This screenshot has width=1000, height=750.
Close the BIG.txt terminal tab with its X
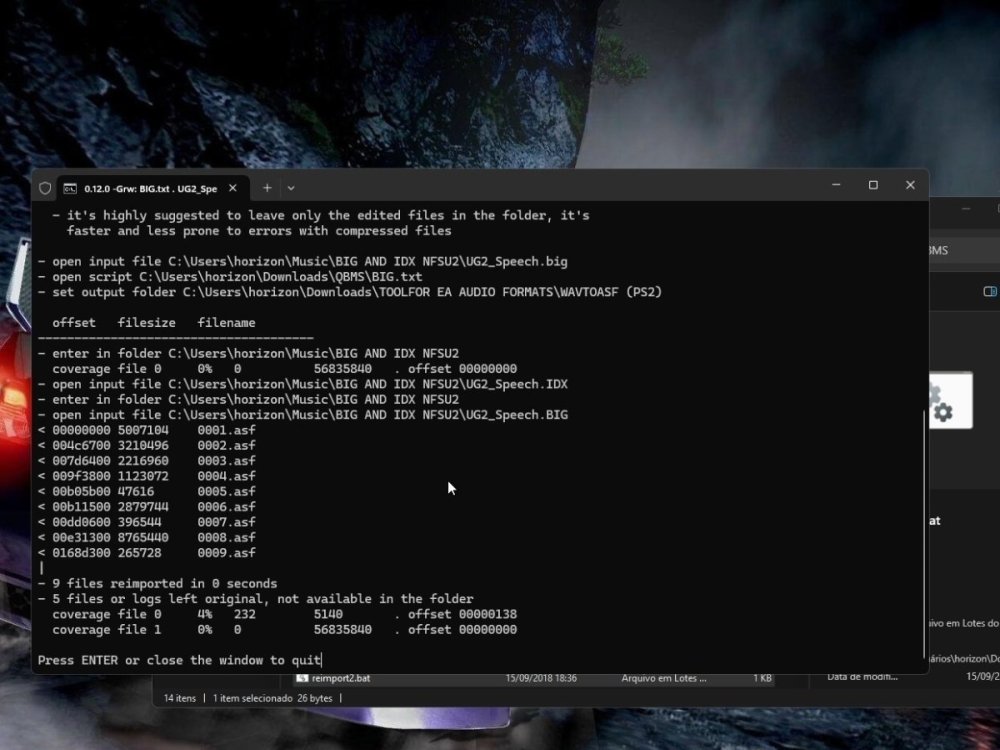(232, 187)
